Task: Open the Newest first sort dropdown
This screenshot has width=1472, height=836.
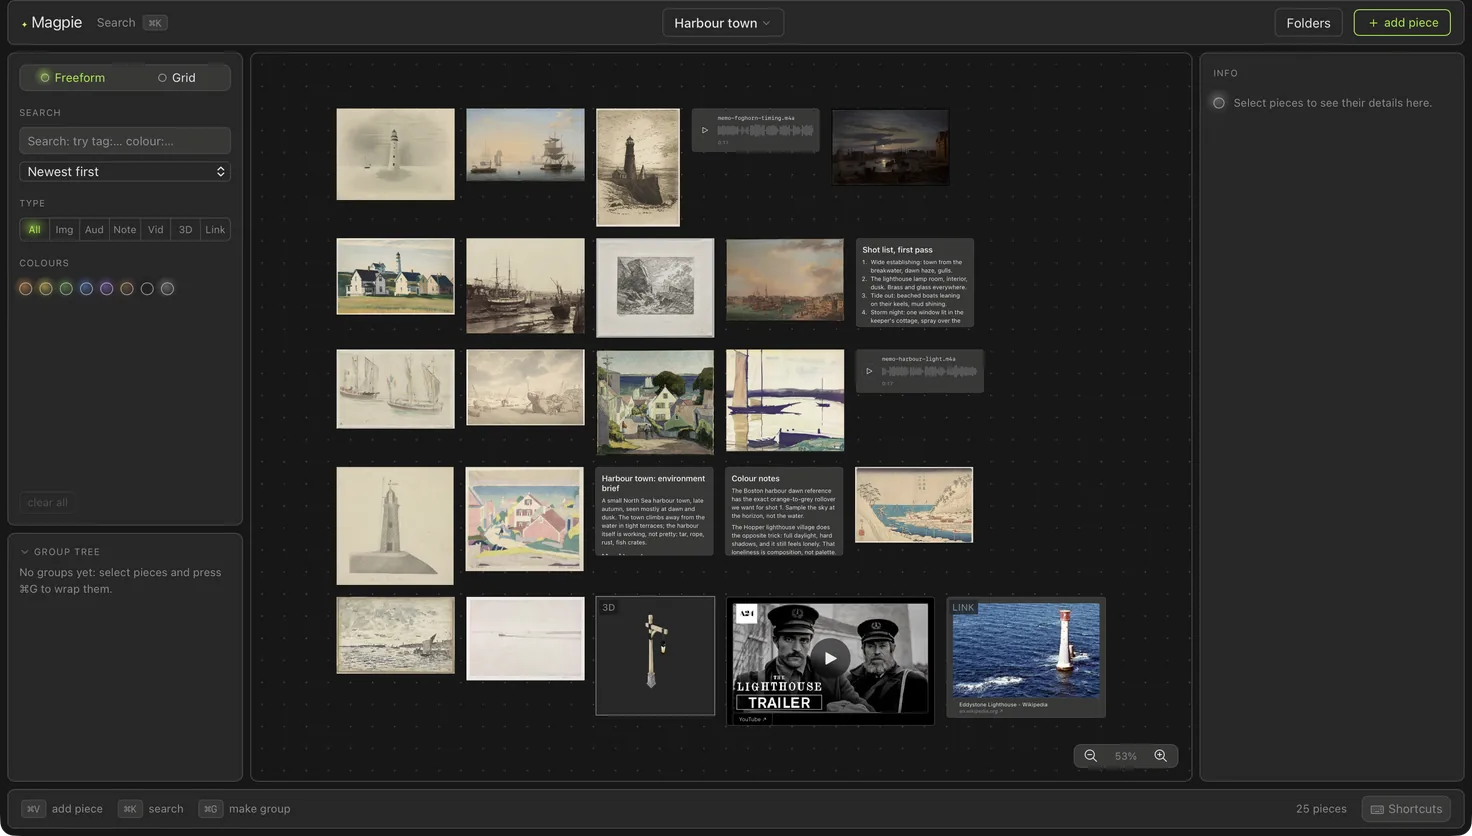Action: 125,172
